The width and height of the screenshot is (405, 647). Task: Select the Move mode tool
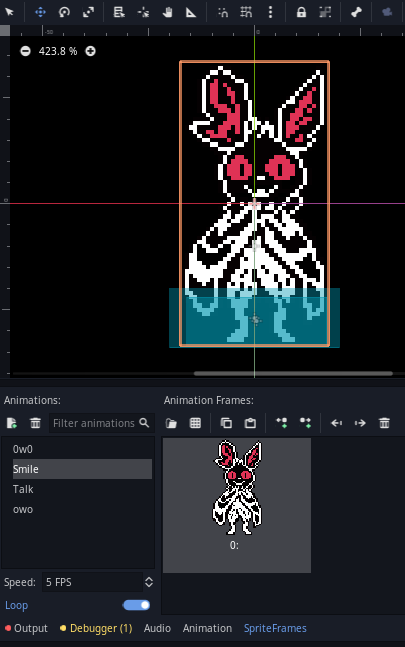click(40, 12)
